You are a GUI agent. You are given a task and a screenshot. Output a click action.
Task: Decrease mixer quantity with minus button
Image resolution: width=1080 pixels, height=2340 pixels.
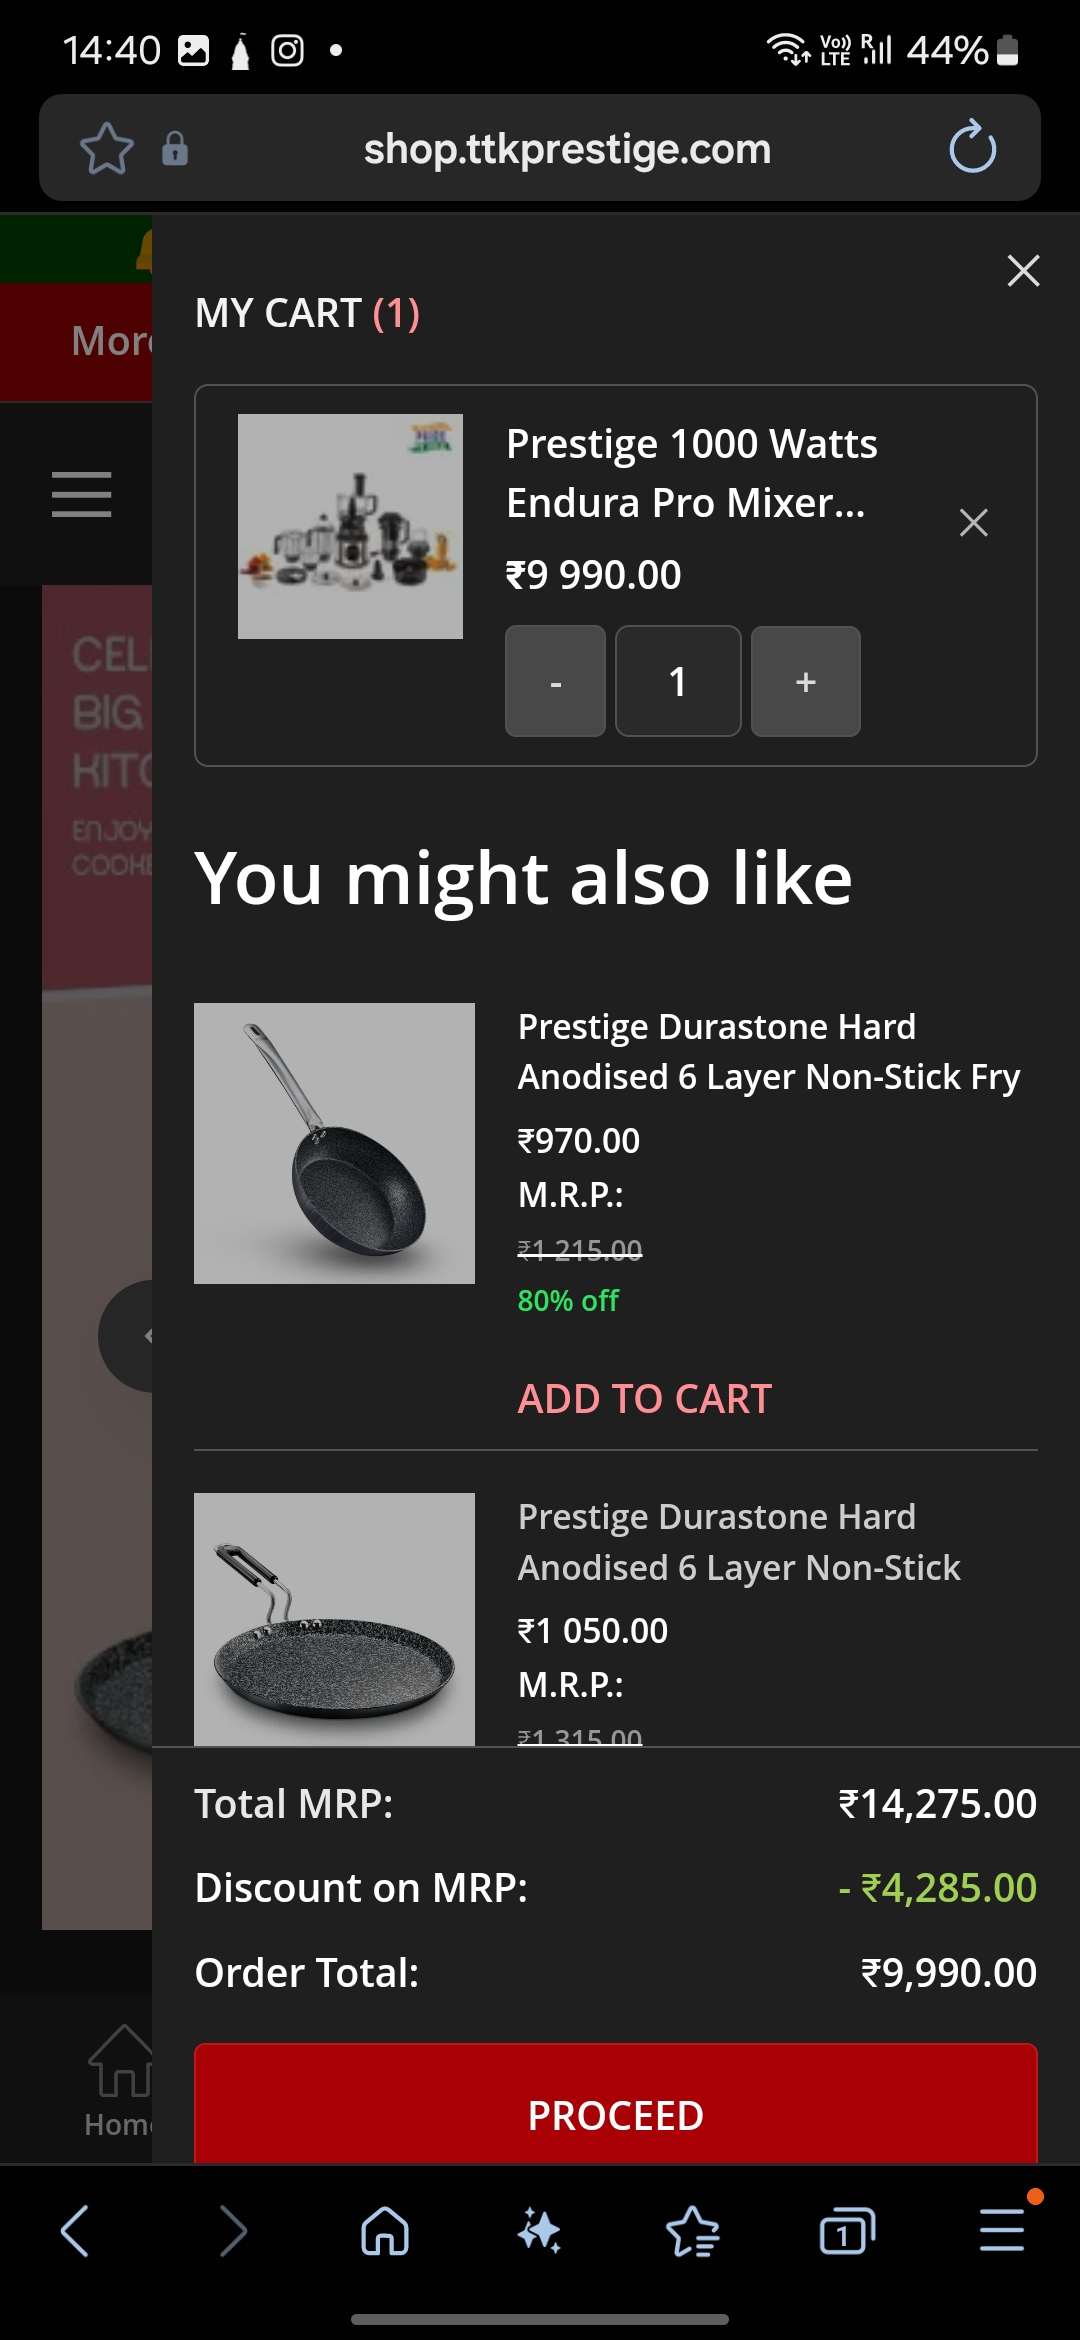pyautogui.click(x=555, y=682)
